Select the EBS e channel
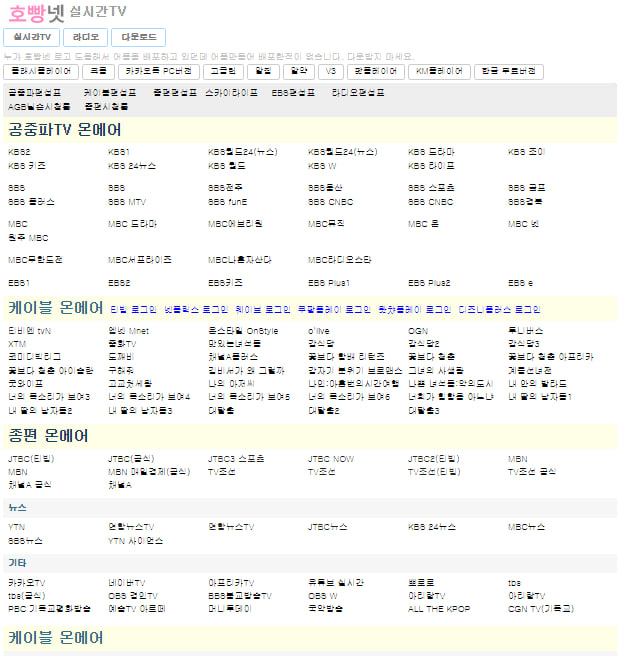The image size is (620, 656). 520,283
